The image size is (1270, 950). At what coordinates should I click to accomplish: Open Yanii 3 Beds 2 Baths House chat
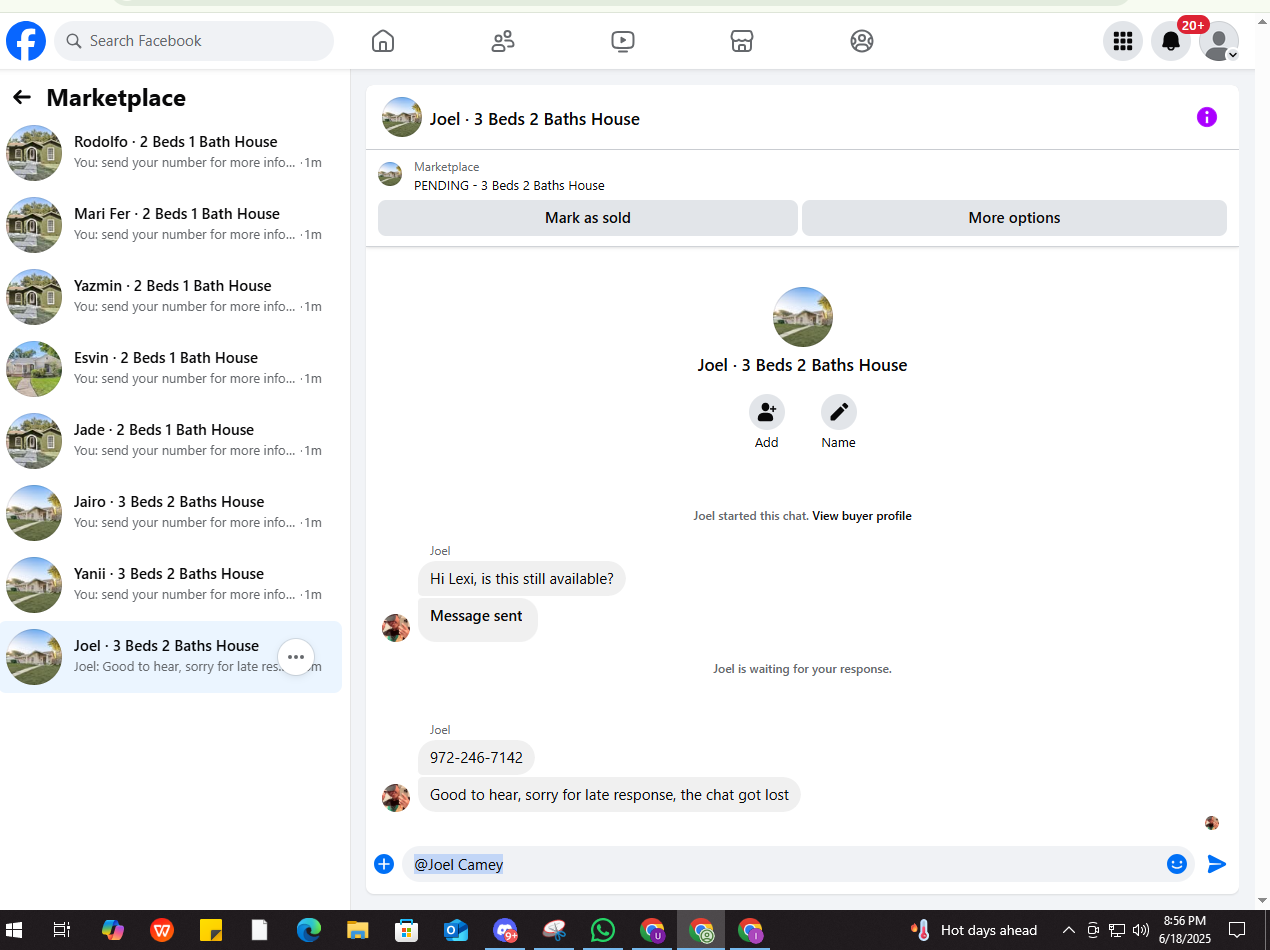tap(171, 585)
